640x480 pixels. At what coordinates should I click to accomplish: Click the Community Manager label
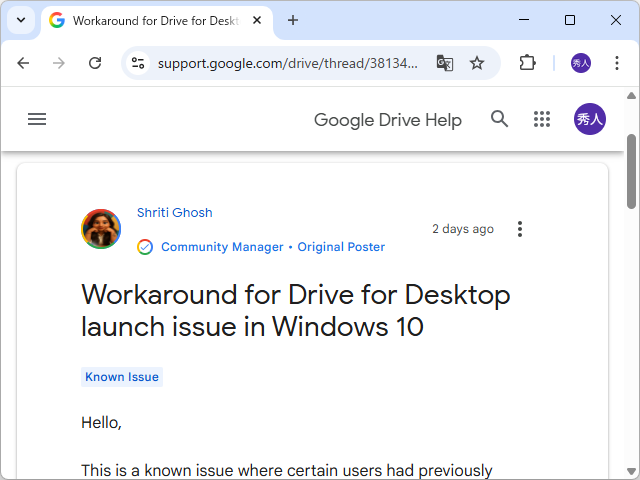tap(222, 247)
